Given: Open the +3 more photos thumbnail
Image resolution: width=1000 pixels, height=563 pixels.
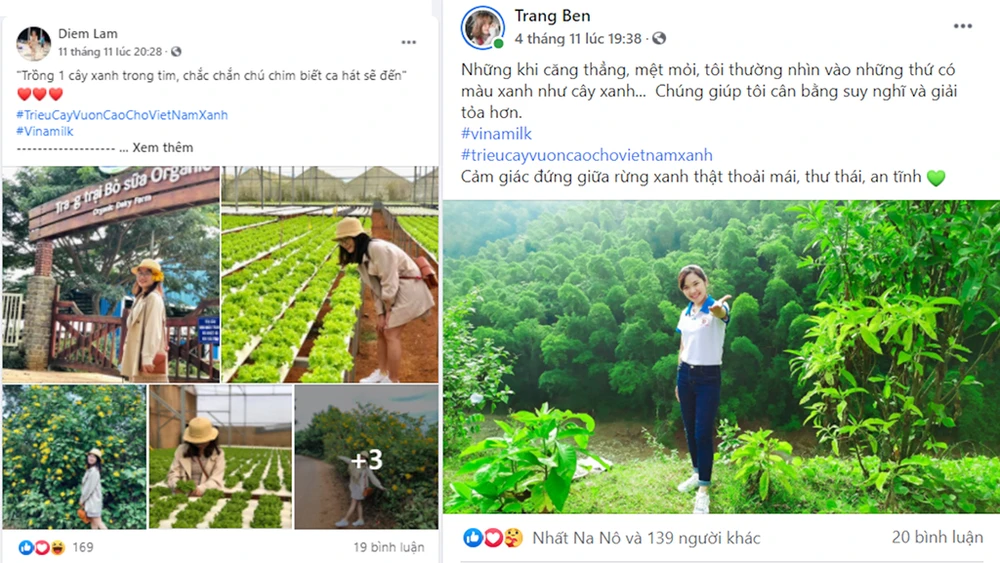Looking at the screenshot, I should click(366, 457).
